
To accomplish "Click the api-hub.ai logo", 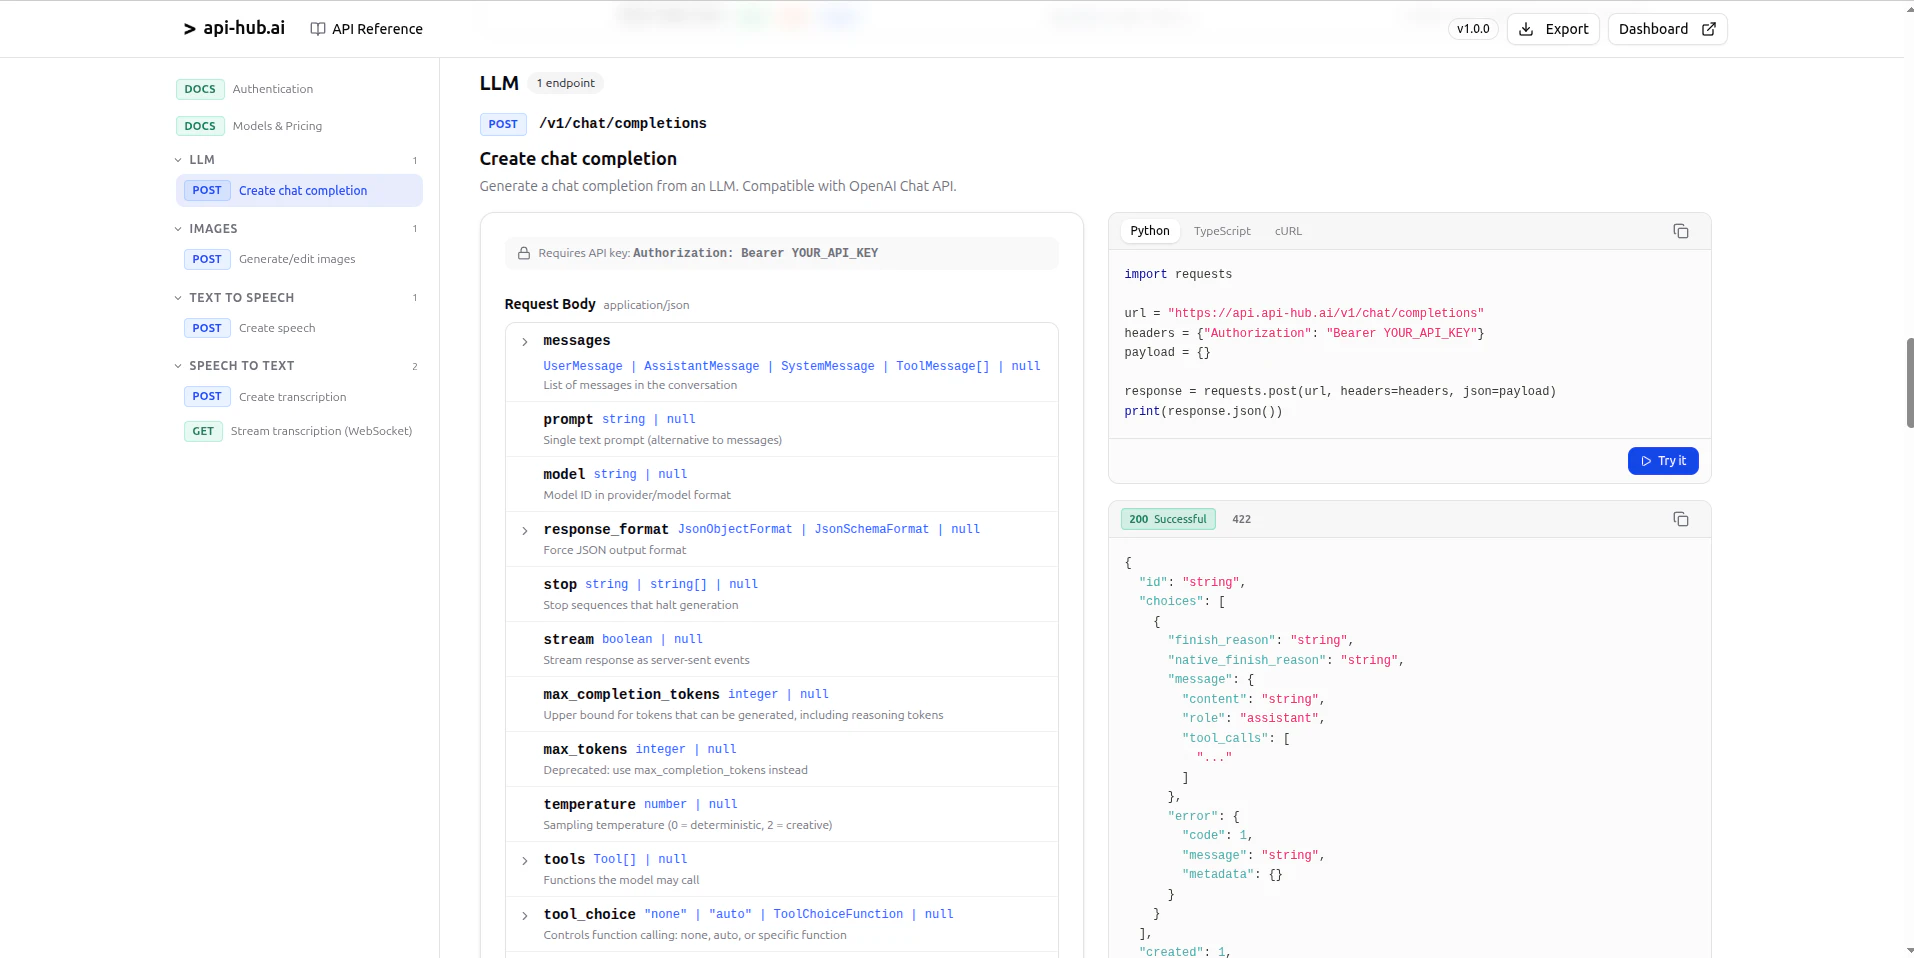I will coord(232,29).
